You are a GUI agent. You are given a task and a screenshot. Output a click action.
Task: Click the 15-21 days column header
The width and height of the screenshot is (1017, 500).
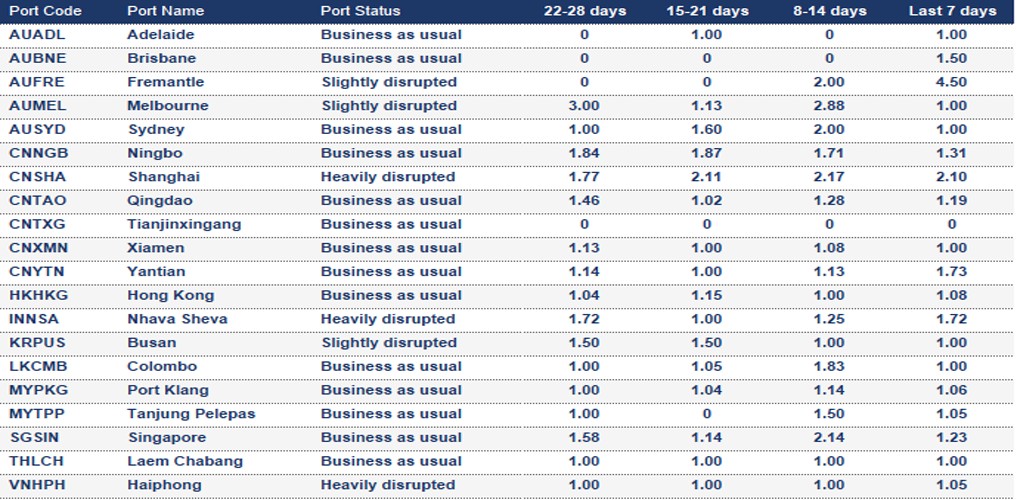click(707, 11)
